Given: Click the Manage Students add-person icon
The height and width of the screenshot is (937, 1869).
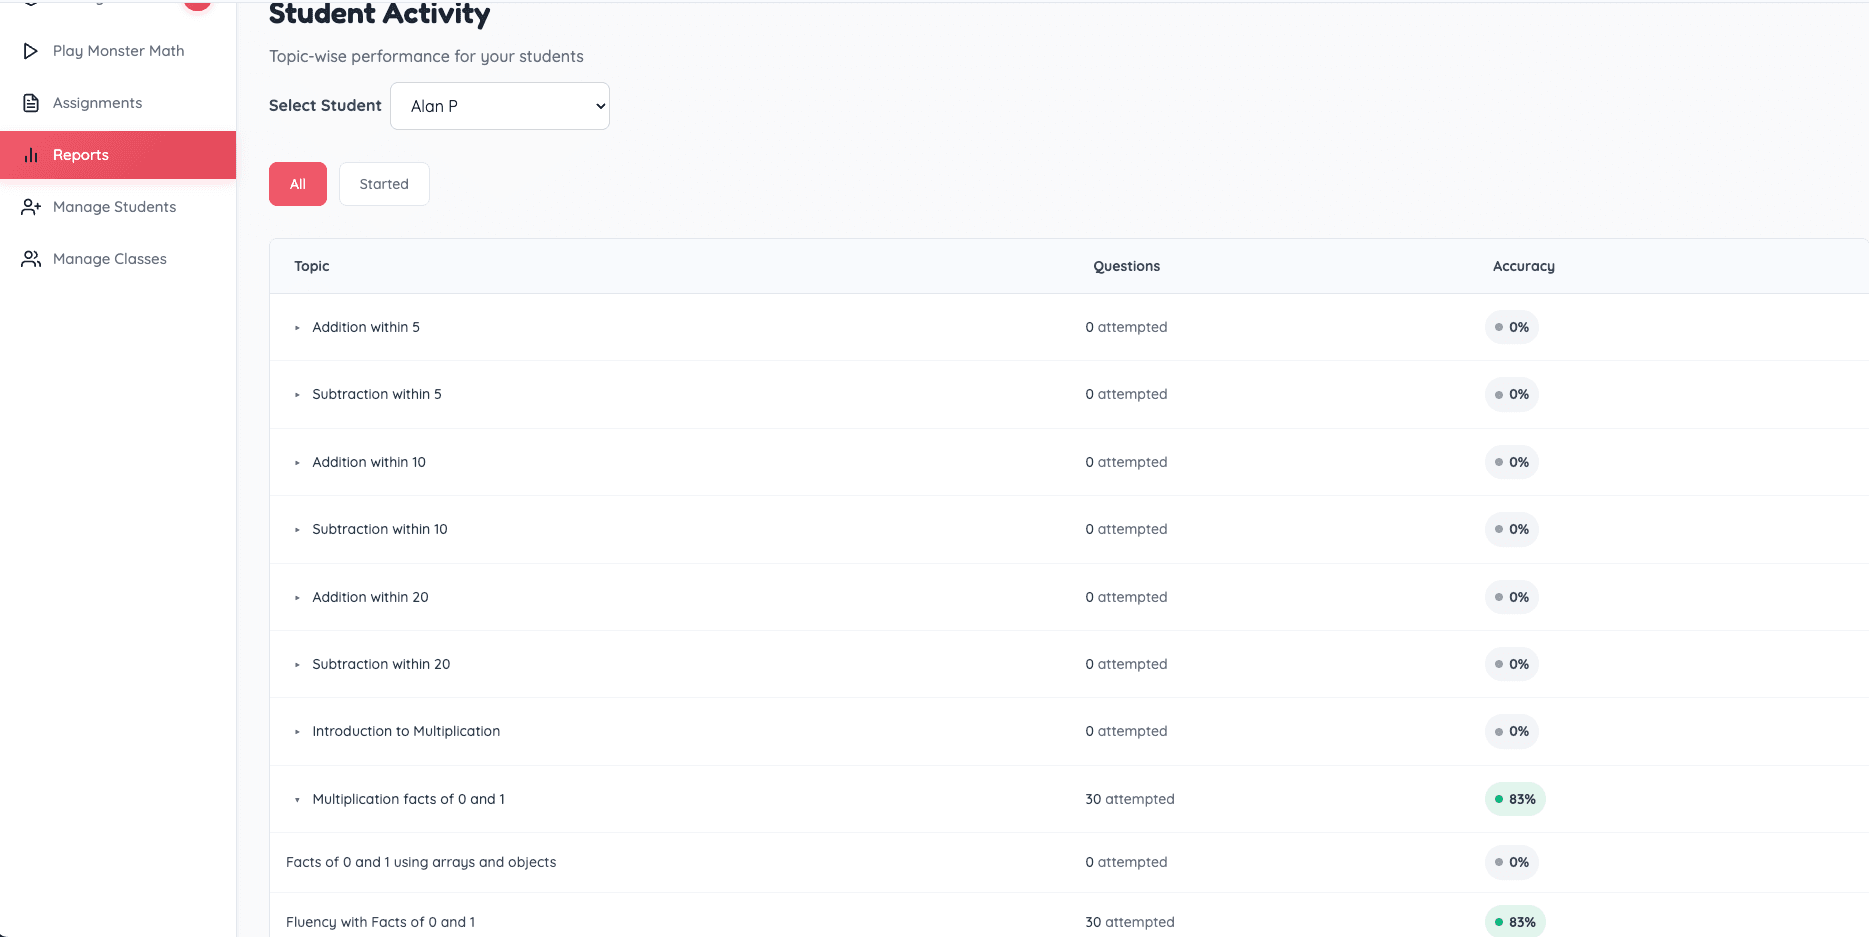Looking at the screenshot, I should click(x=31, y=207).
